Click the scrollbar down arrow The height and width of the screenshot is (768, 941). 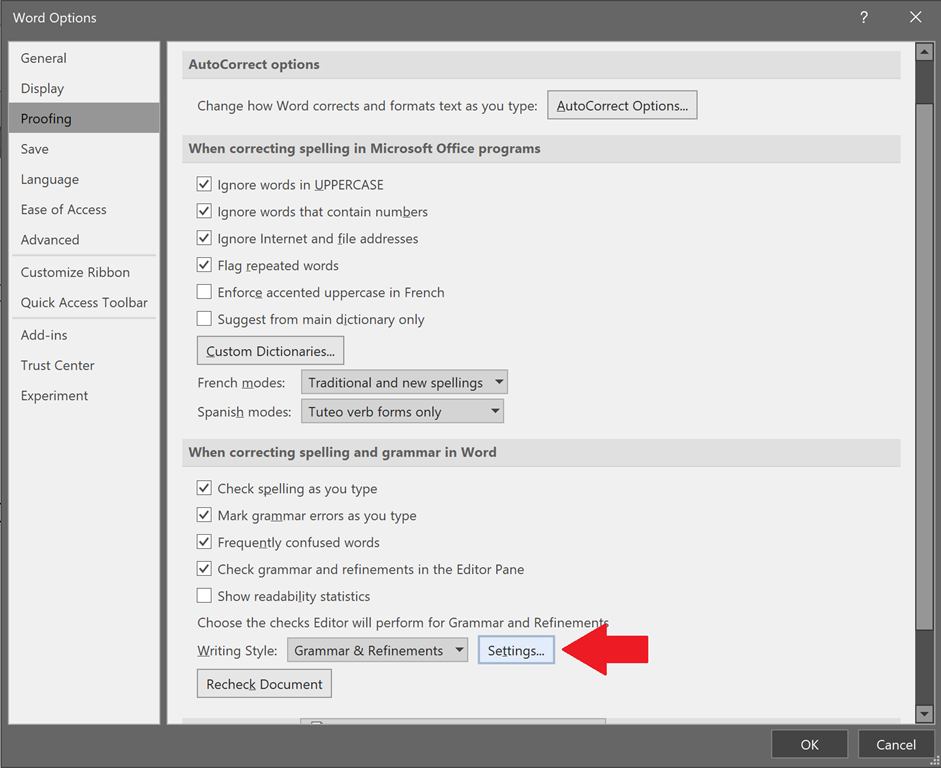tap(925, 714)
